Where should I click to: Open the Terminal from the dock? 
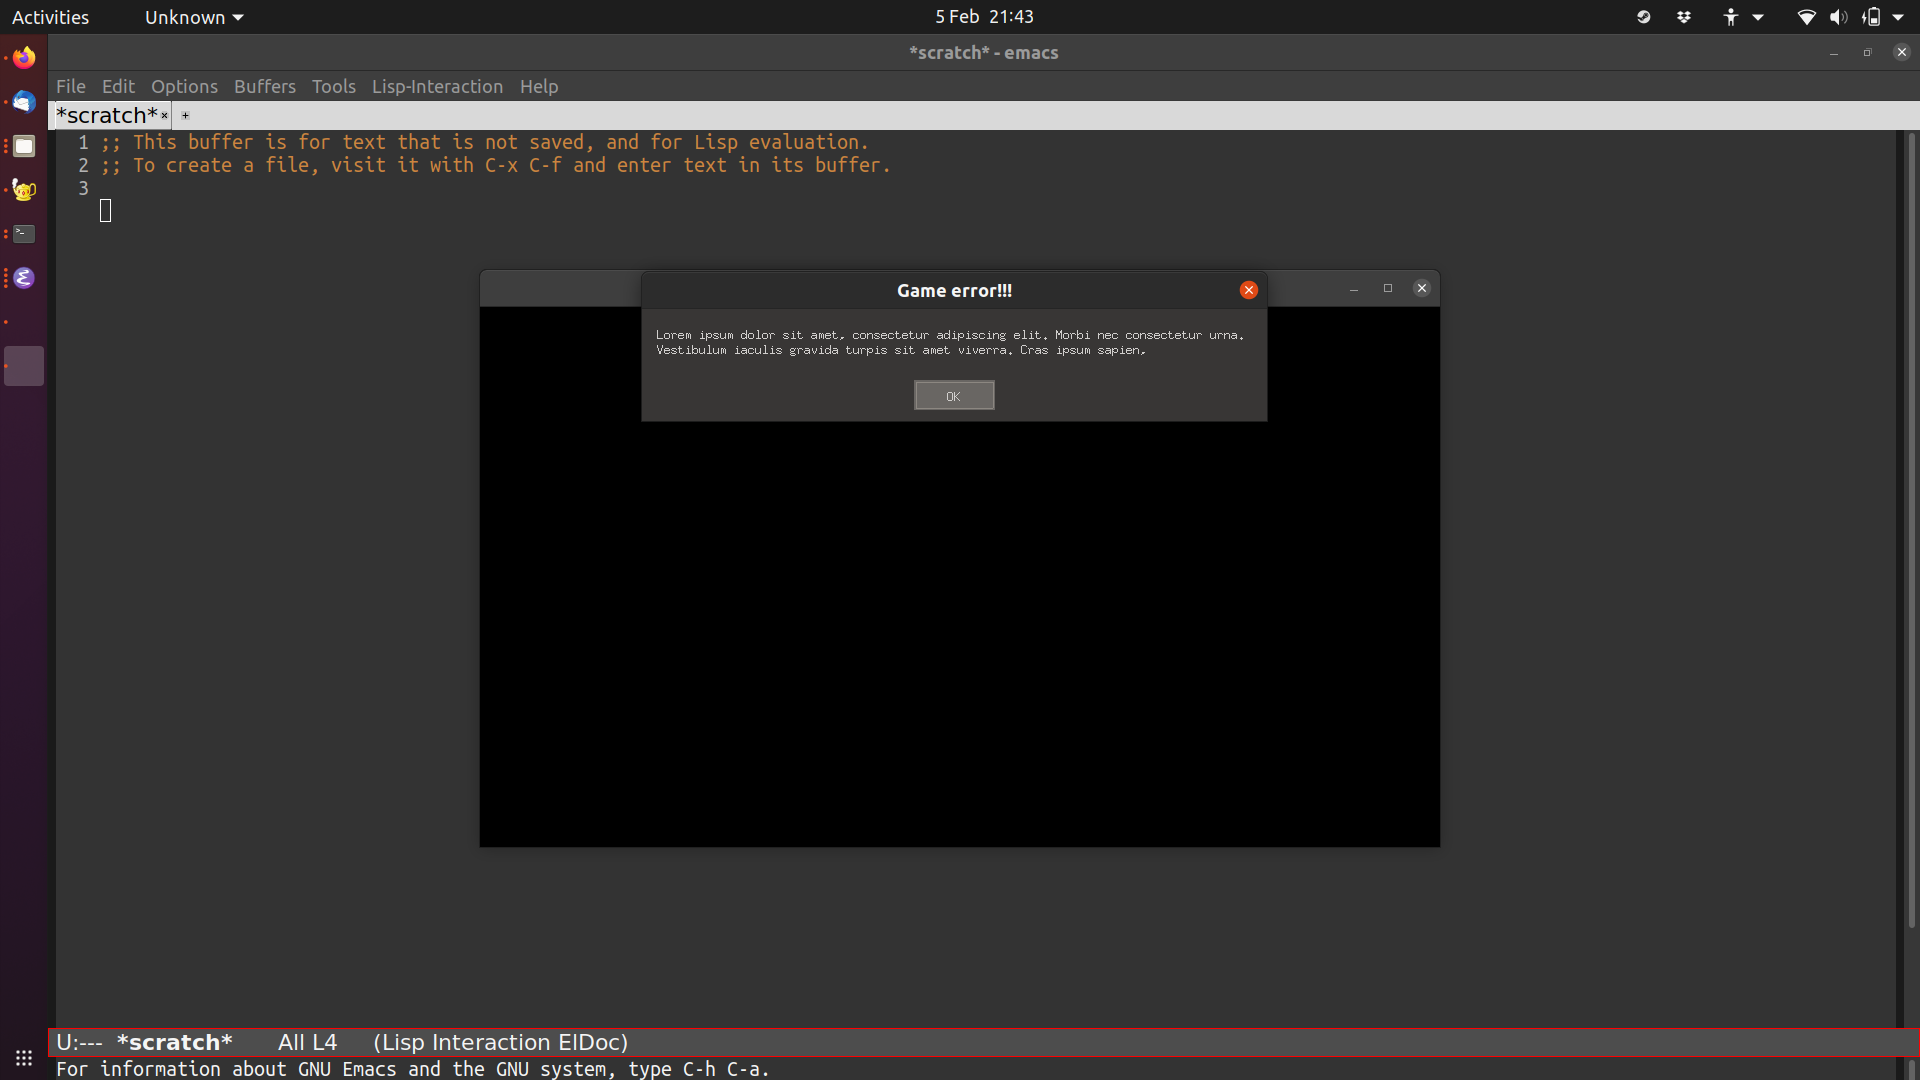click(x=23, y=233)
